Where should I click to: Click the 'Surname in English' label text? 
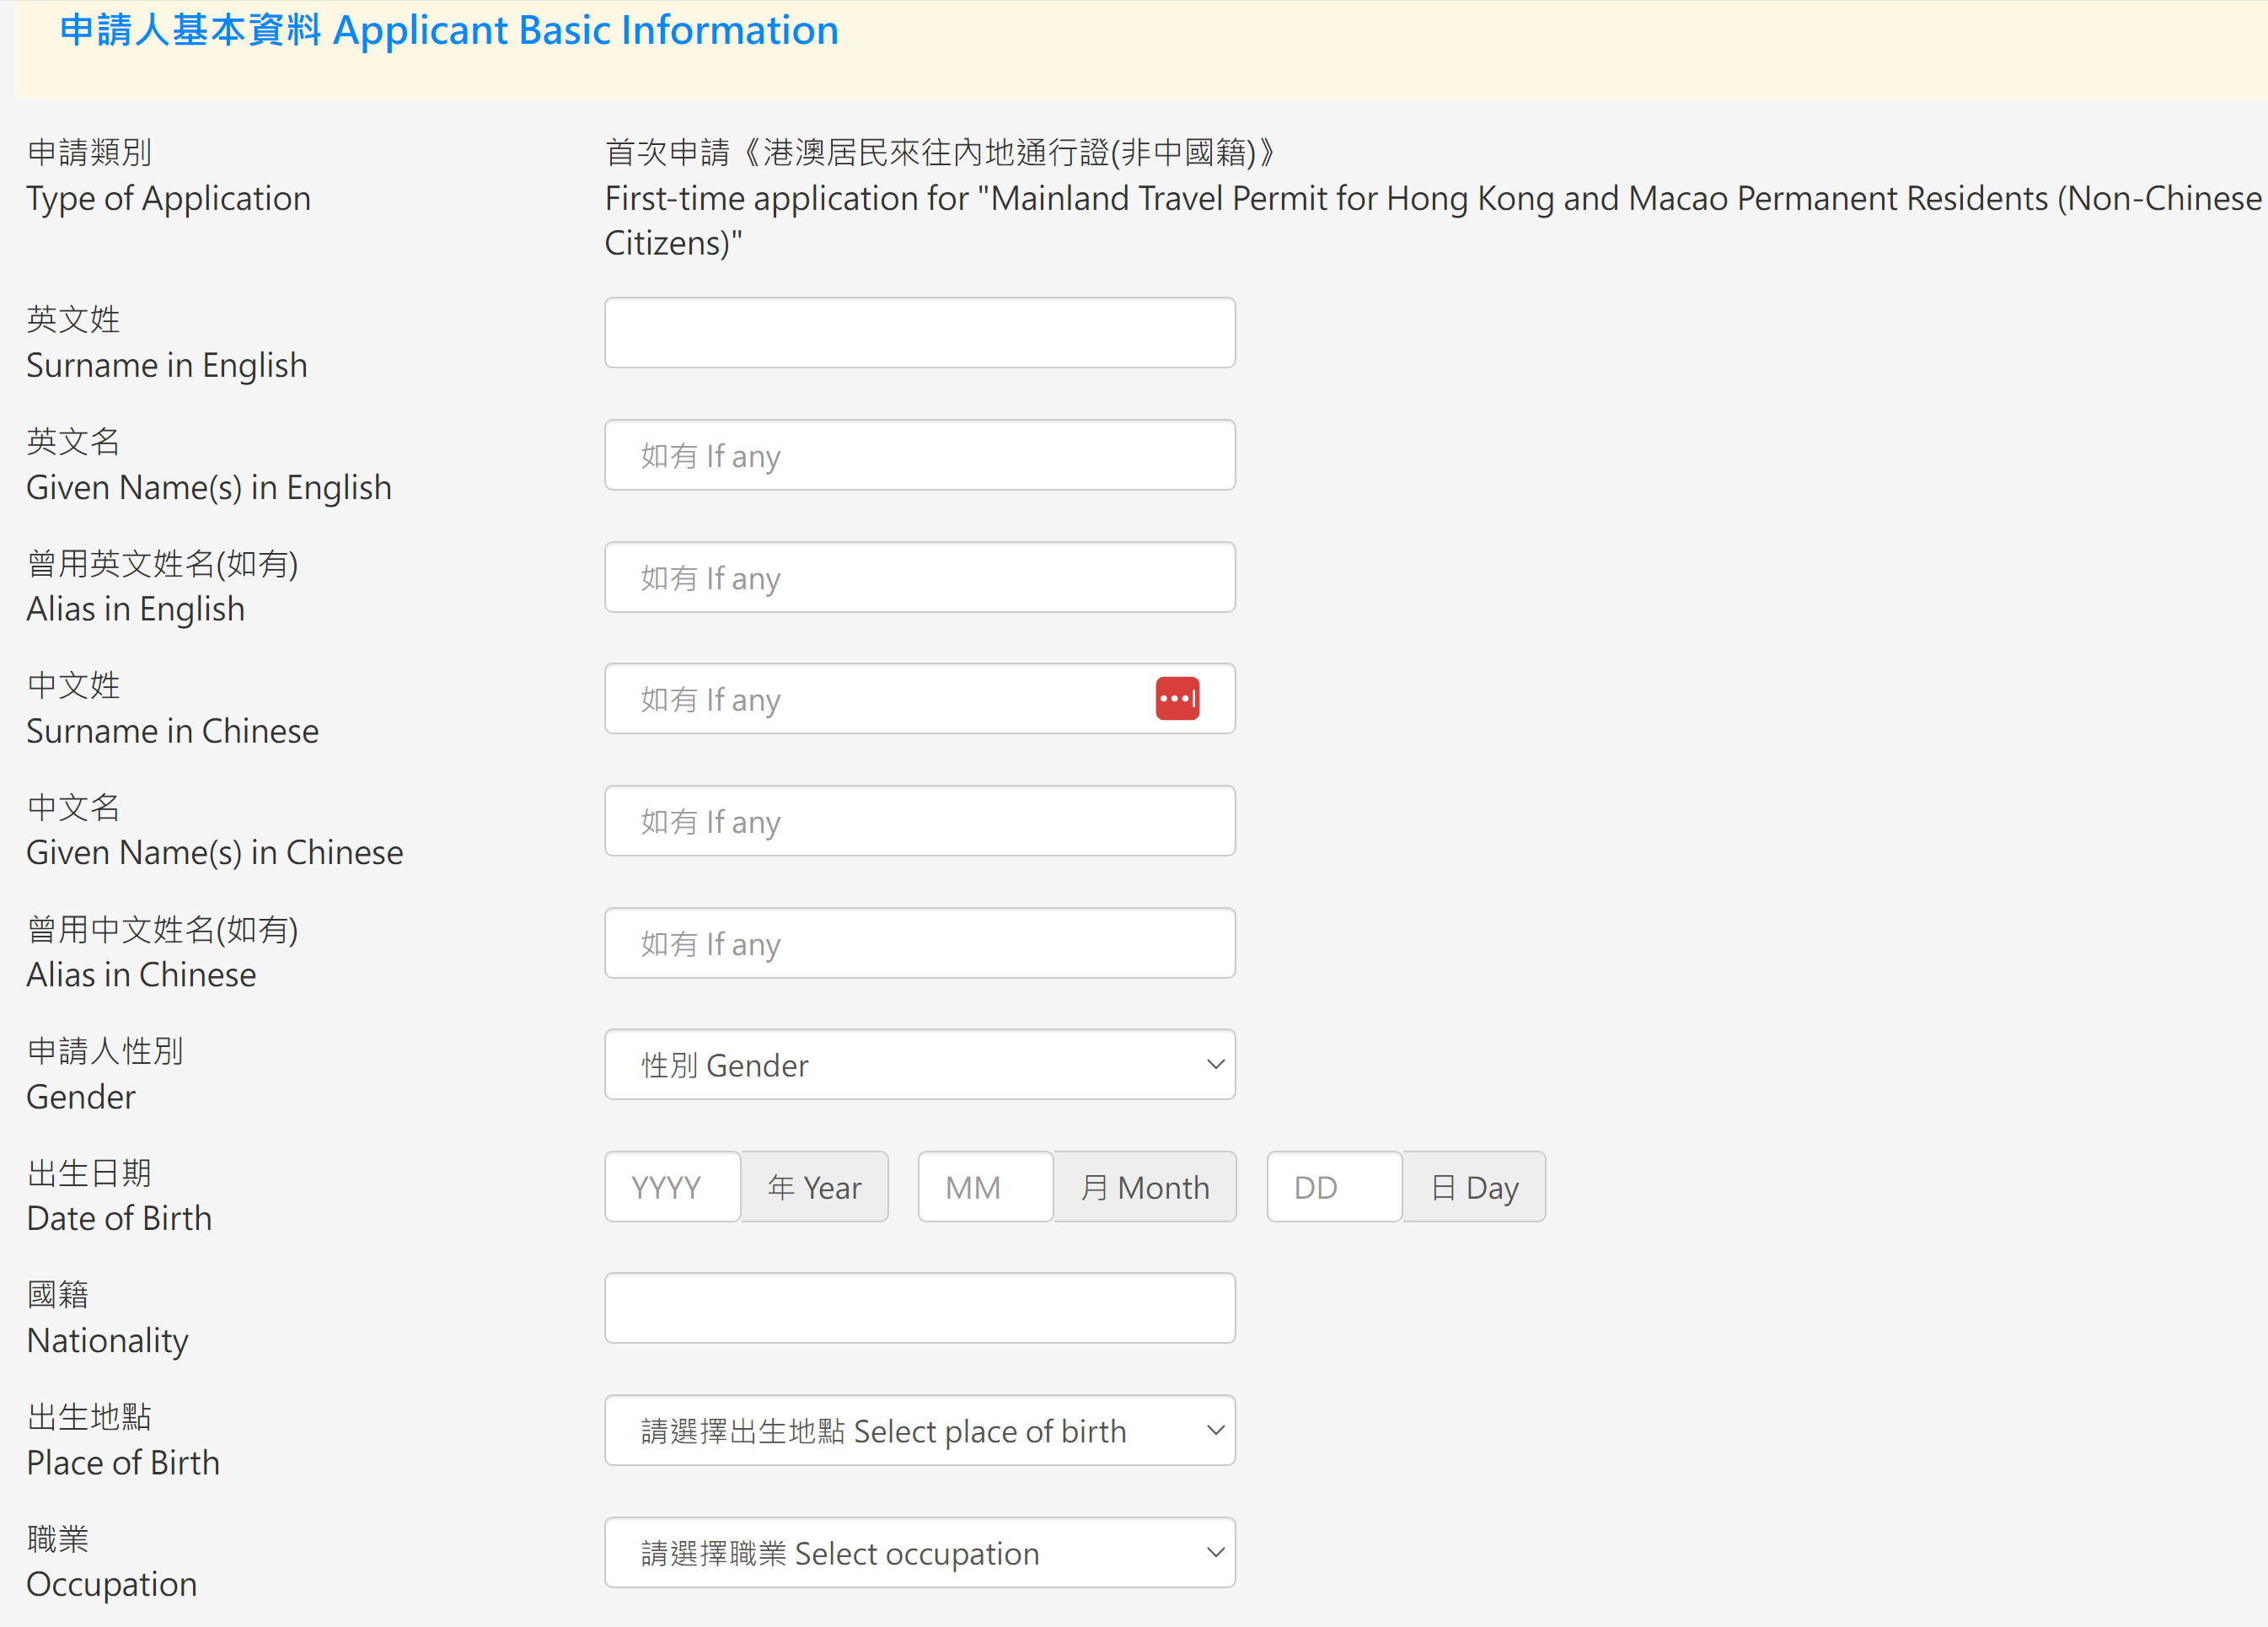166,365
